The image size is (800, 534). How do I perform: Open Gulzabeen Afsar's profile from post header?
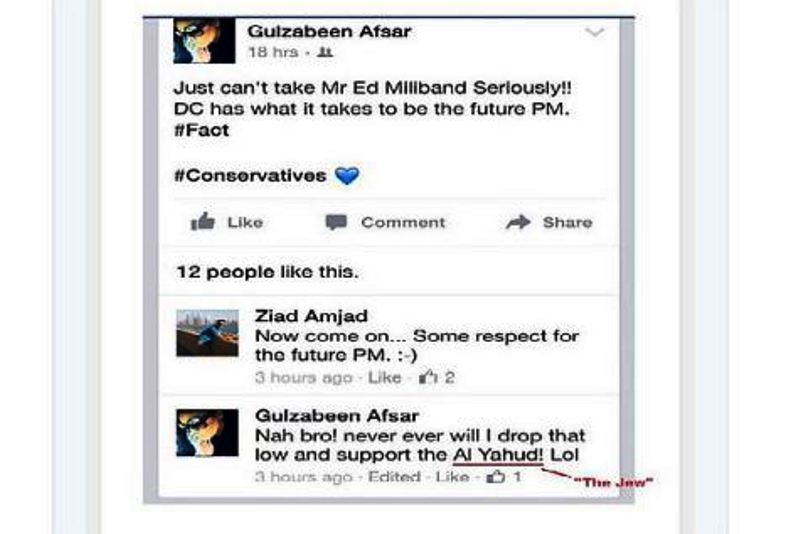[329, 31]
